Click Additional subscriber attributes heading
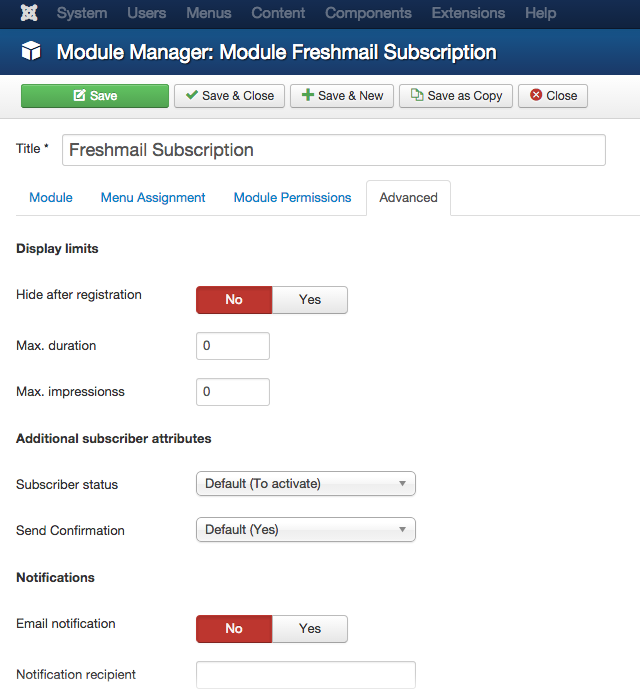This screenshot has height=694, width=640. (x=114, y=439)
